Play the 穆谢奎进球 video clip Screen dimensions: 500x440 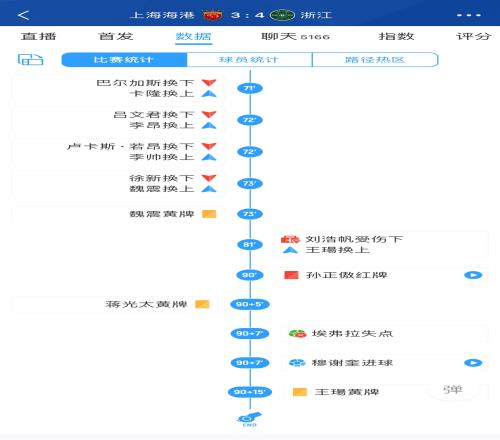pos(473,363)
